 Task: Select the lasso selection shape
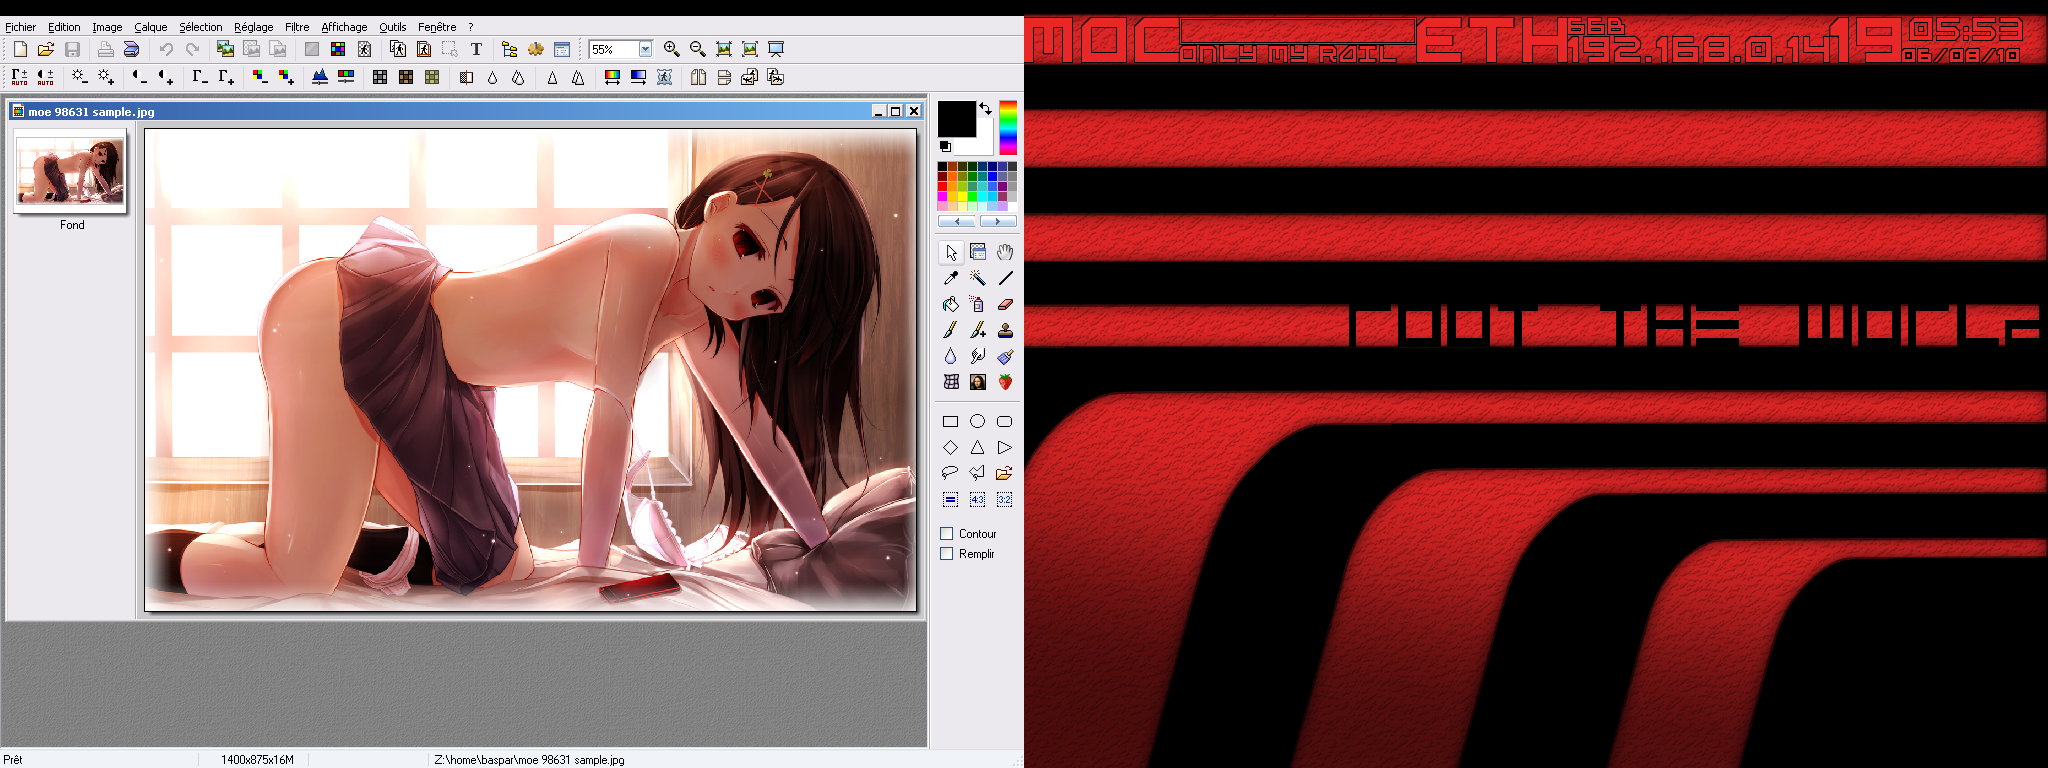[x=950, y=473]
